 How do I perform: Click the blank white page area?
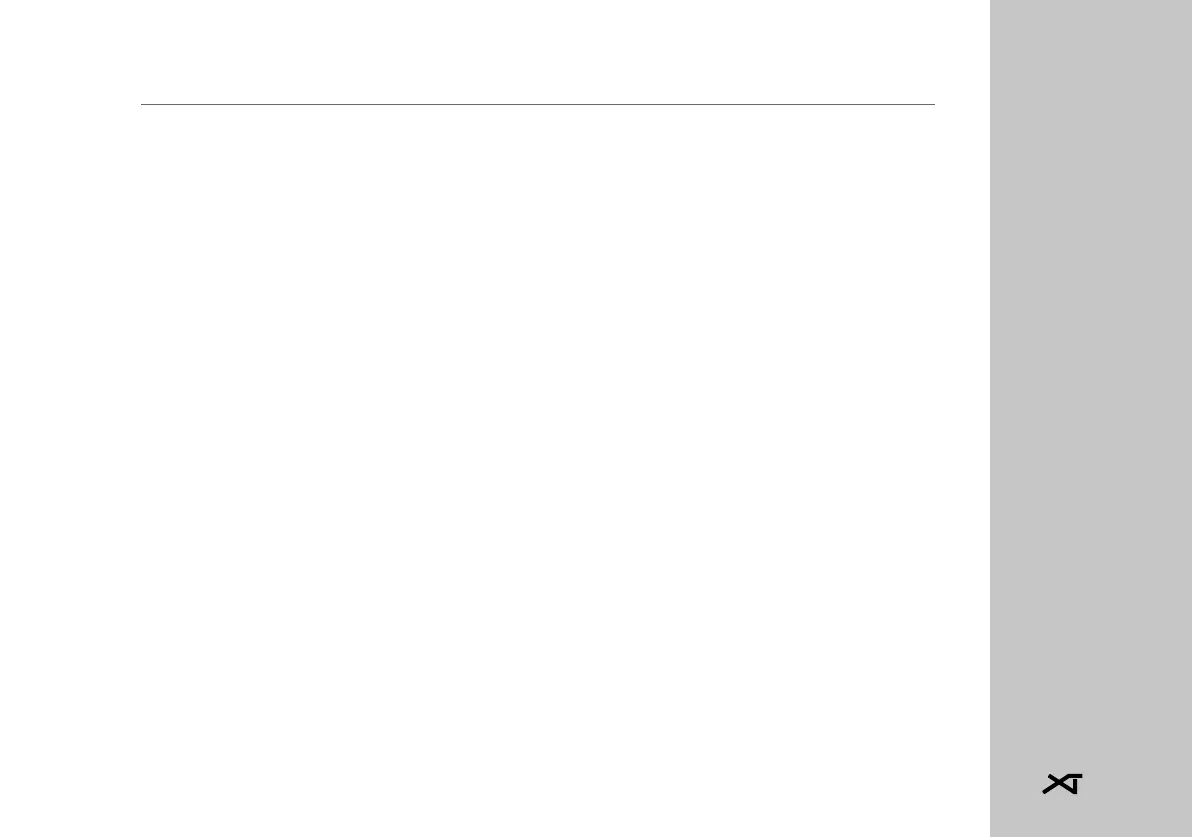(x=495, y=456)
